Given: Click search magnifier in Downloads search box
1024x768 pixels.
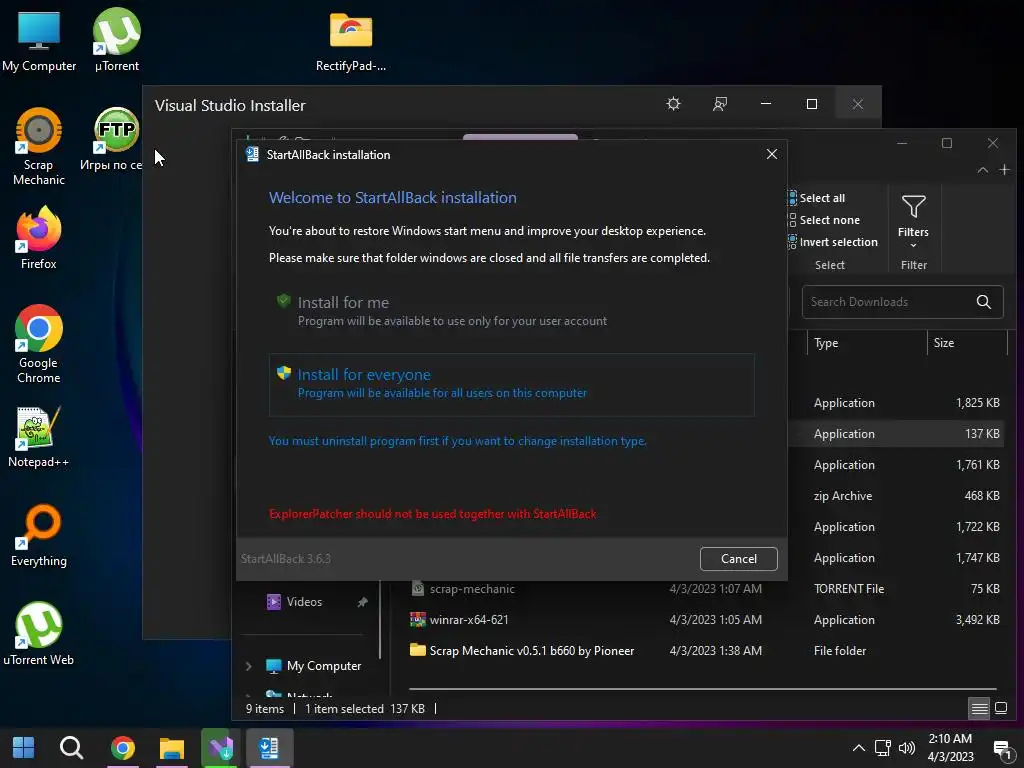Looking at the screenshot, I should (x=984, y=302).
